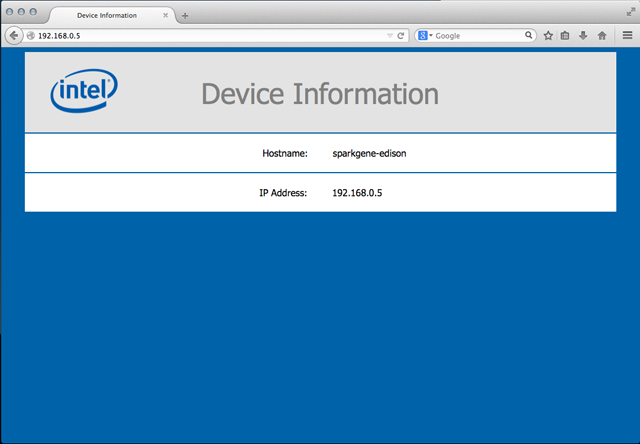Open the bookmarks list icon
The image size is (640, 444).
point(565,35)
